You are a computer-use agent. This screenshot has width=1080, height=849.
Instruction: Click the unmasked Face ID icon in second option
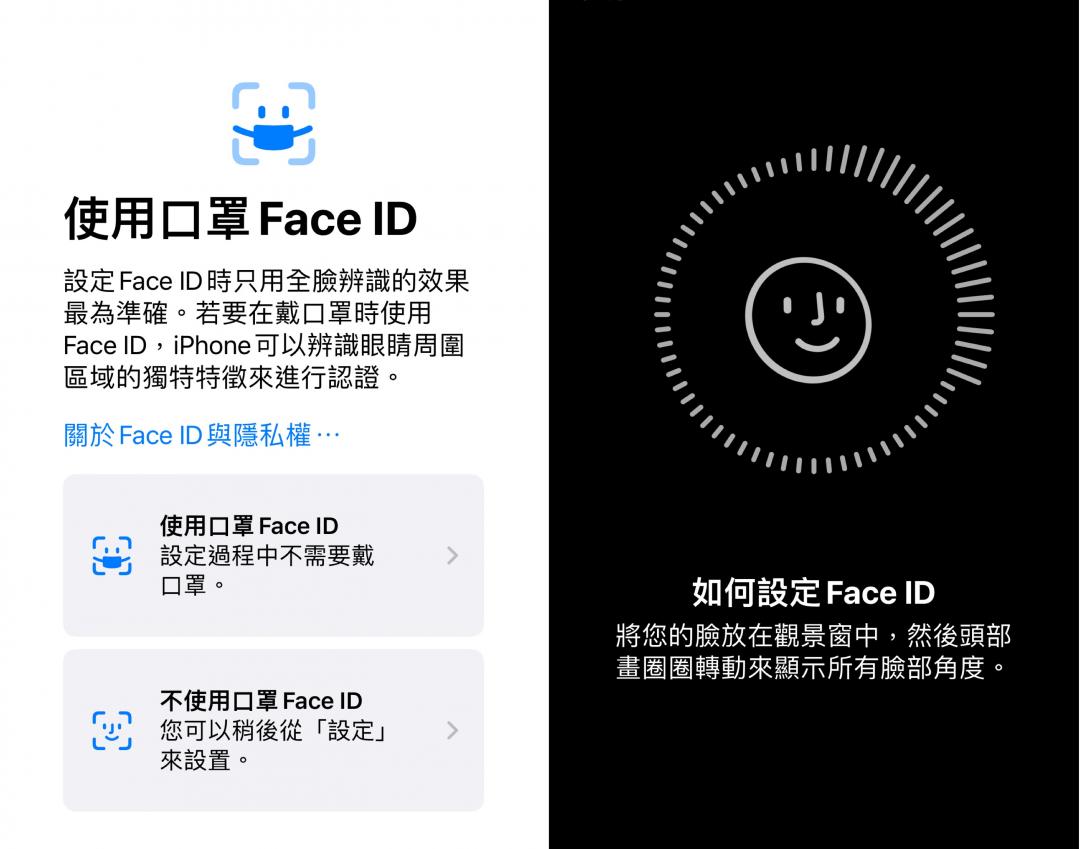pyautogui.click(x=112, y=731)
